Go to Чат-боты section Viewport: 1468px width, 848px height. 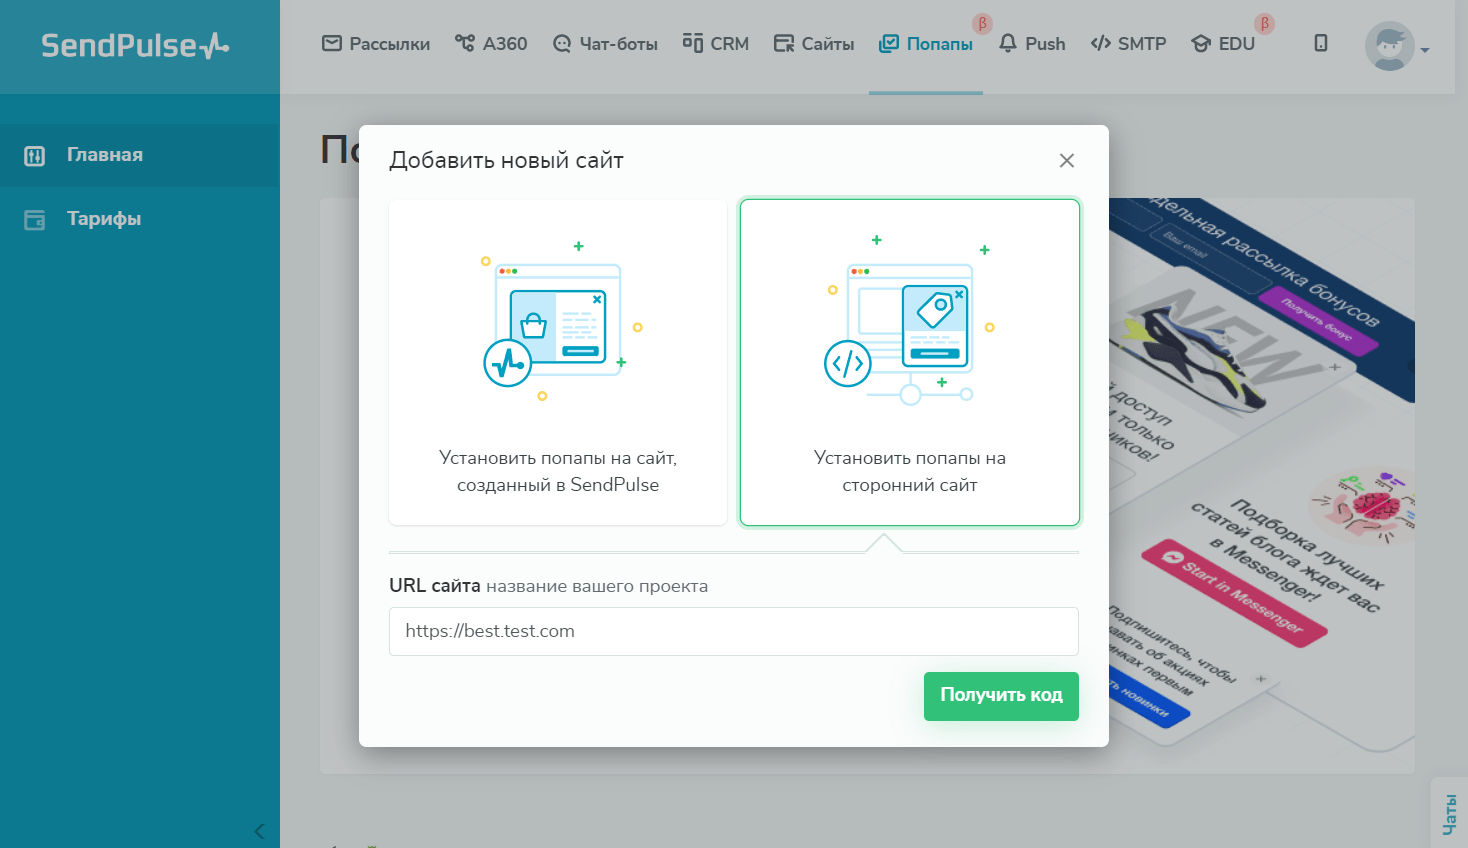click(x=605, y=44)
